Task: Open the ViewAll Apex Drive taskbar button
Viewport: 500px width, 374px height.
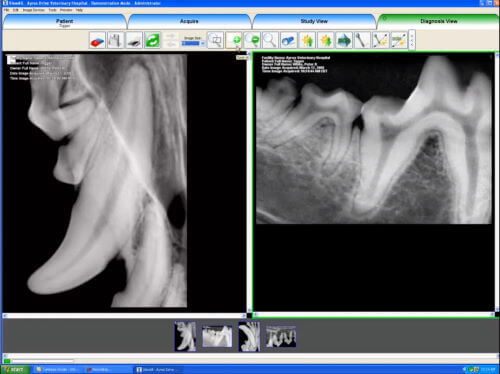Action: click(157, 370)
